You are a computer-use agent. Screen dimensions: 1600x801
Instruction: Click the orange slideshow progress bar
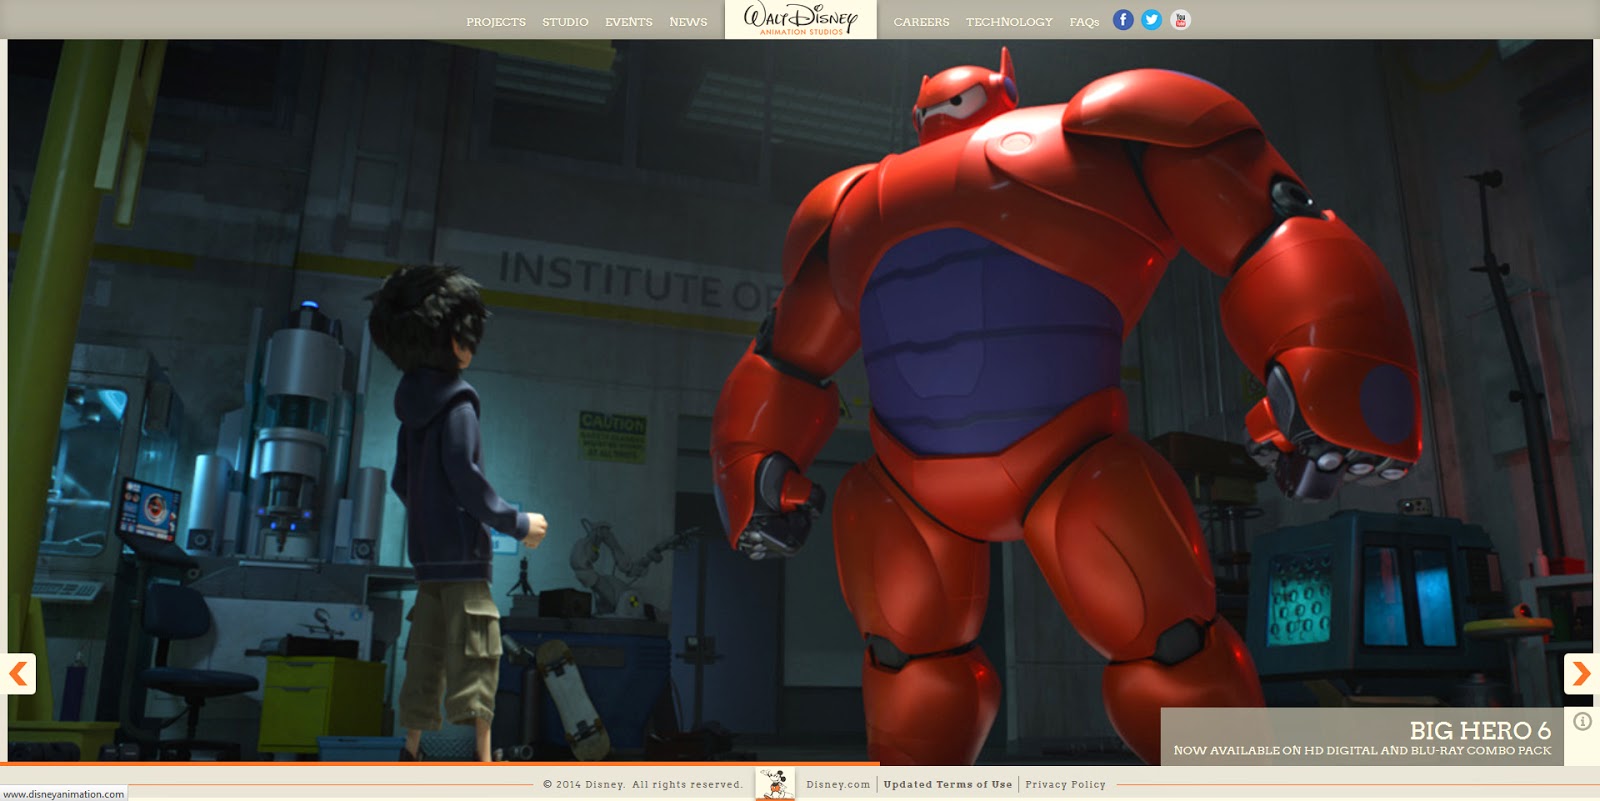tap(440, 764)
